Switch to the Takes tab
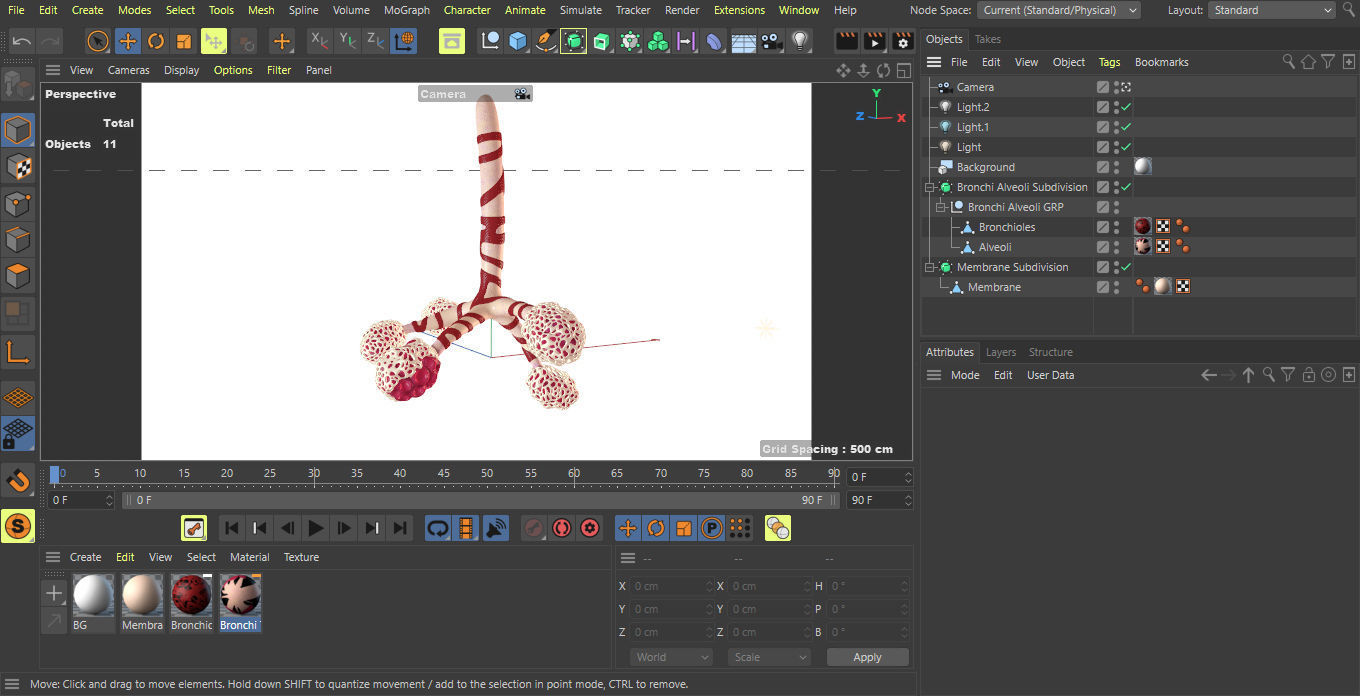The image size is (1360, 696). [988, 39]
